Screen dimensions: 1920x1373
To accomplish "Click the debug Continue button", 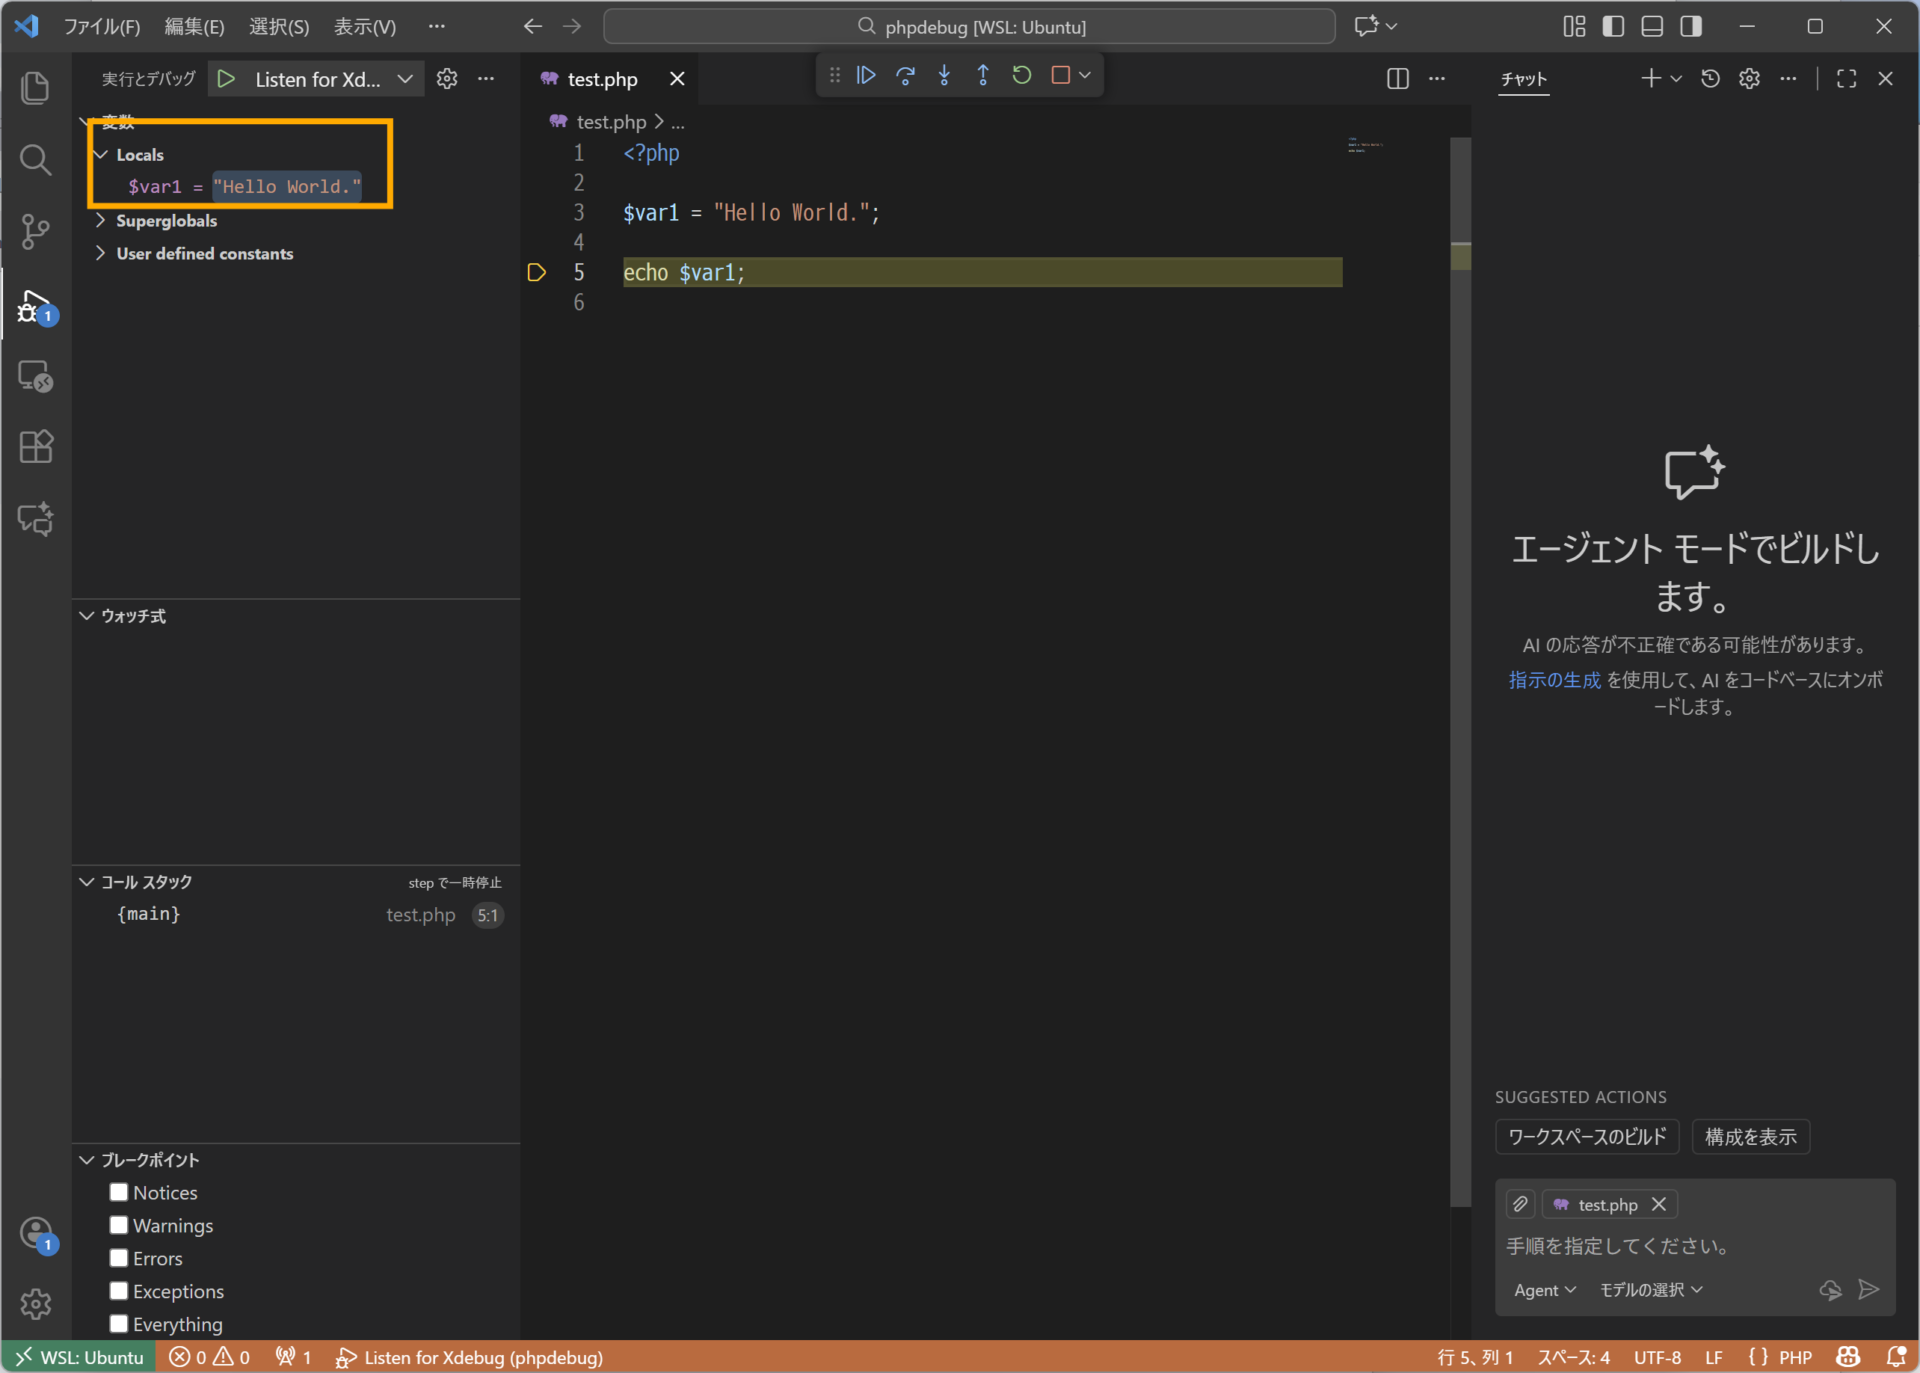I will (x=866, y=75).
